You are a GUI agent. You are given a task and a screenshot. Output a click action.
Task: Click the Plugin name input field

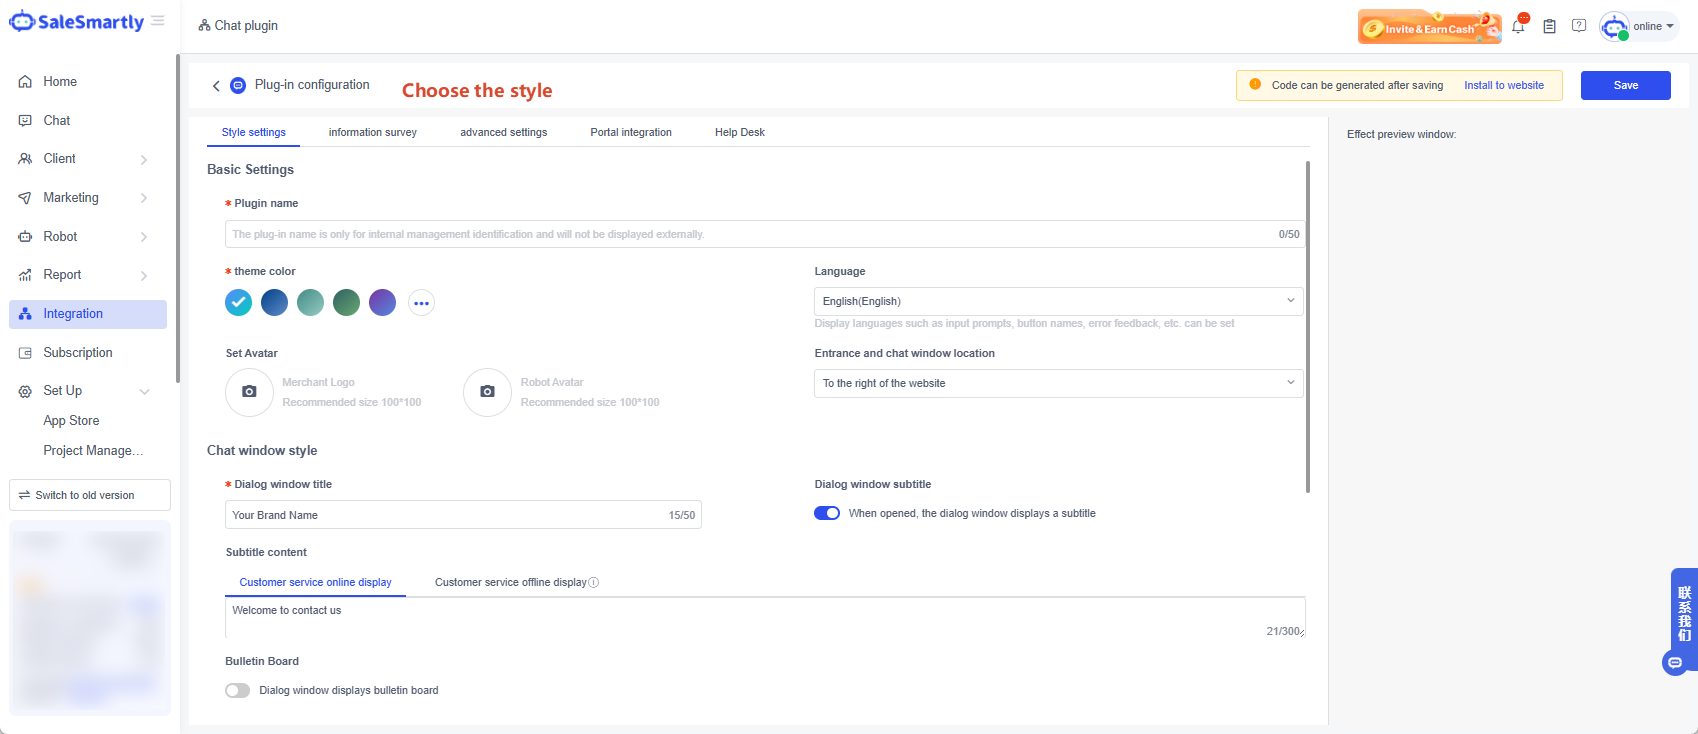pos(765,234)
